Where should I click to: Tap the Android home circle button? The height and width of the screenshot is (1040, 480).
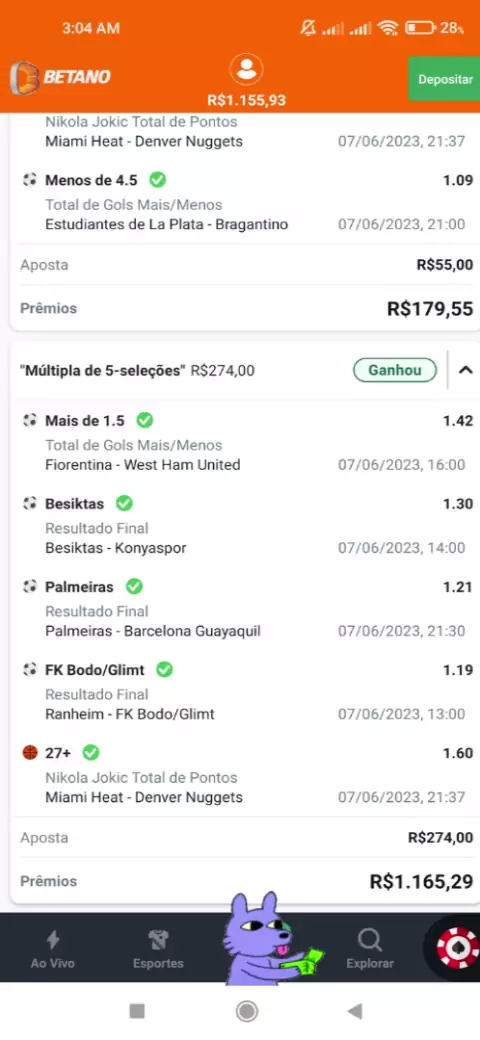click(247, 1011)
